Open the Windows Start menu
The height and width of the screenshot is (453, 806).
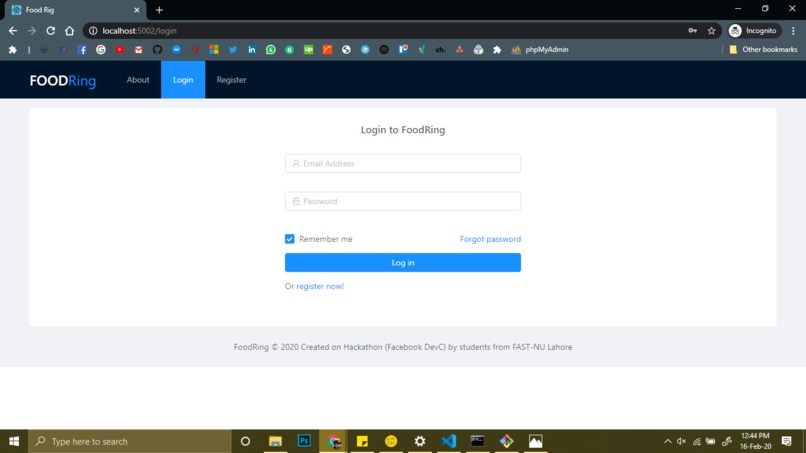tap(14, 441)
